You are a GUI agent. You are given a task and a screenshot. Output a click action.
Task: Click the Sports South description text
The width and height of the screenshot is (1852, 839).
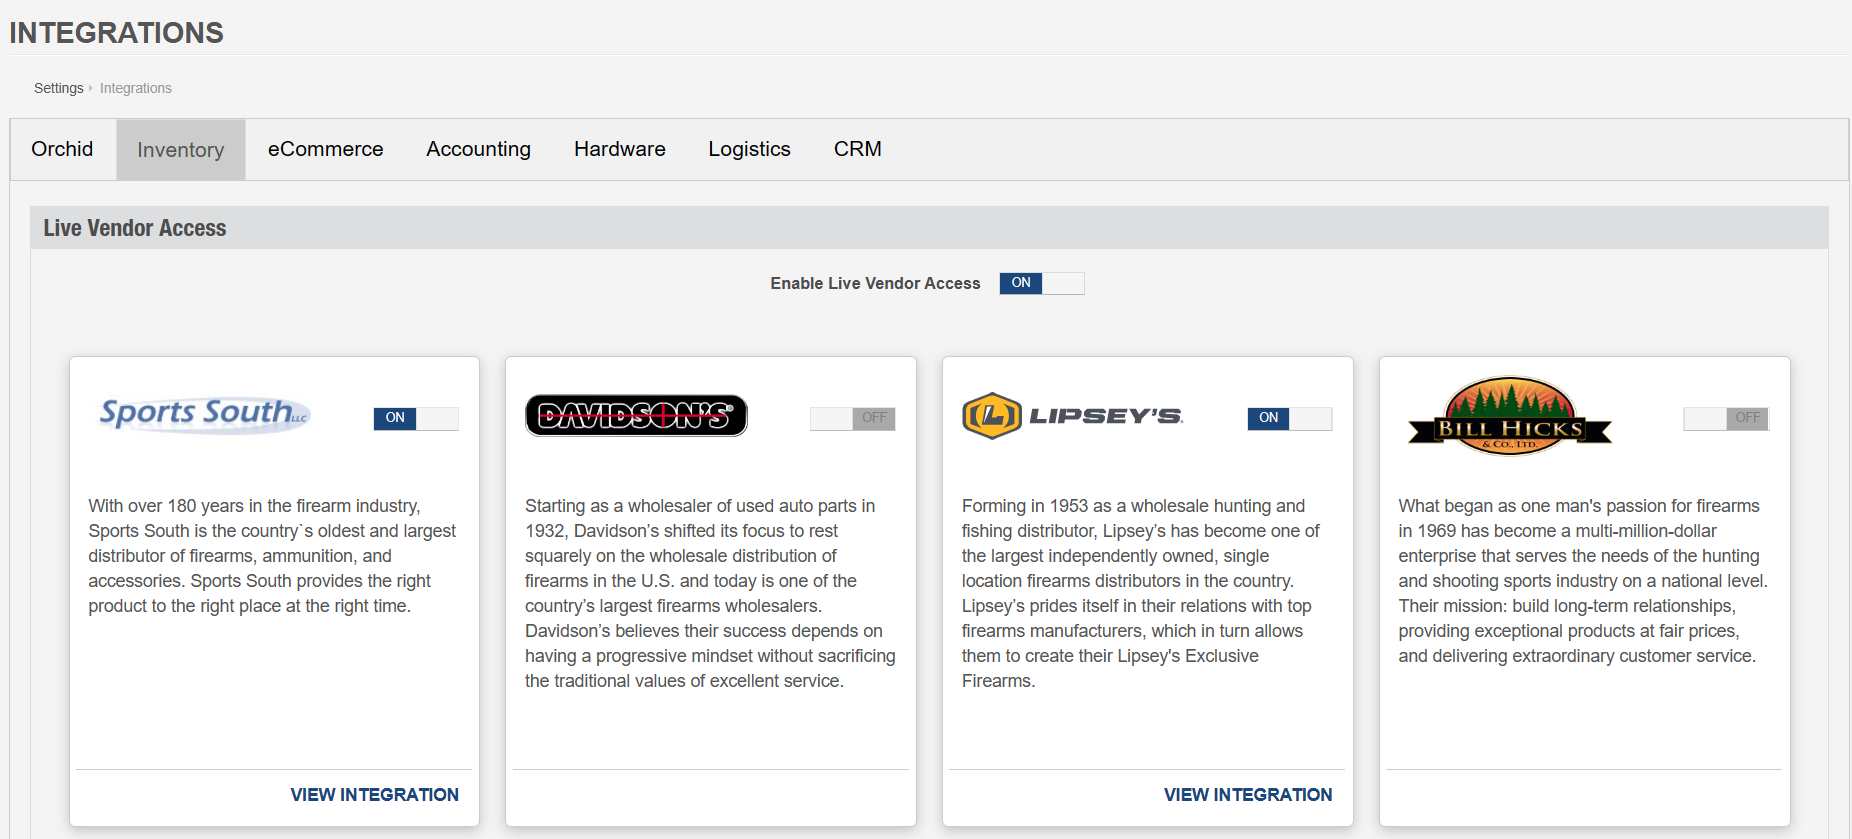pyautogui.click(x=272, y=556)
